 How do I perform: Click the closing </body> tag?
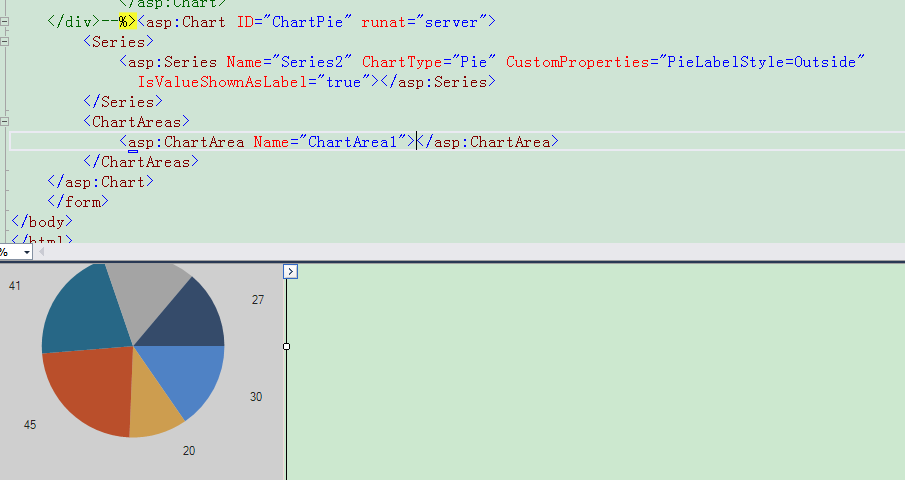[x=42, y=222]
